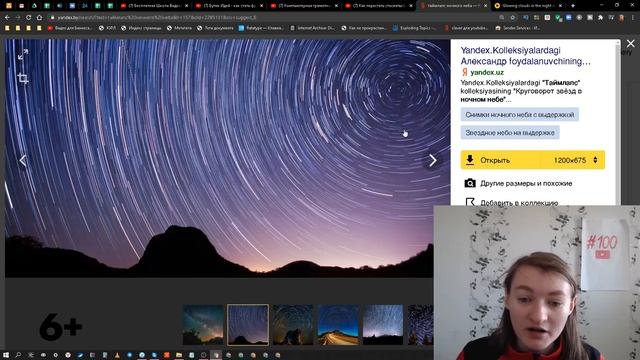This screenshot has height=360, width=640.
Task: Select the 'Звездное небо на выдержке' tag
Action: pyautogui.click(x=510, y=133)
